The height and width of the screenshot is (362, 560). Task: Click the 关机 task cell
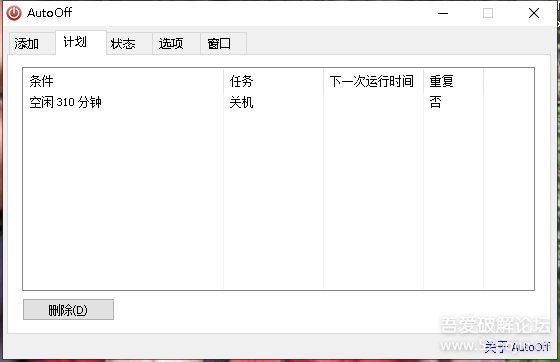(x=241, y=102)
